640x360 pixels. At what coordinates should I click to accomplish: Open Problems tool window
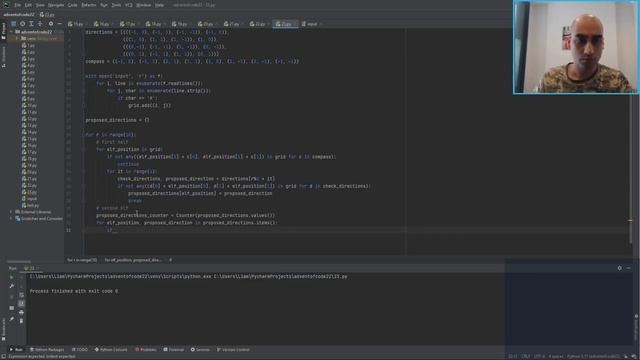(146, 350)
